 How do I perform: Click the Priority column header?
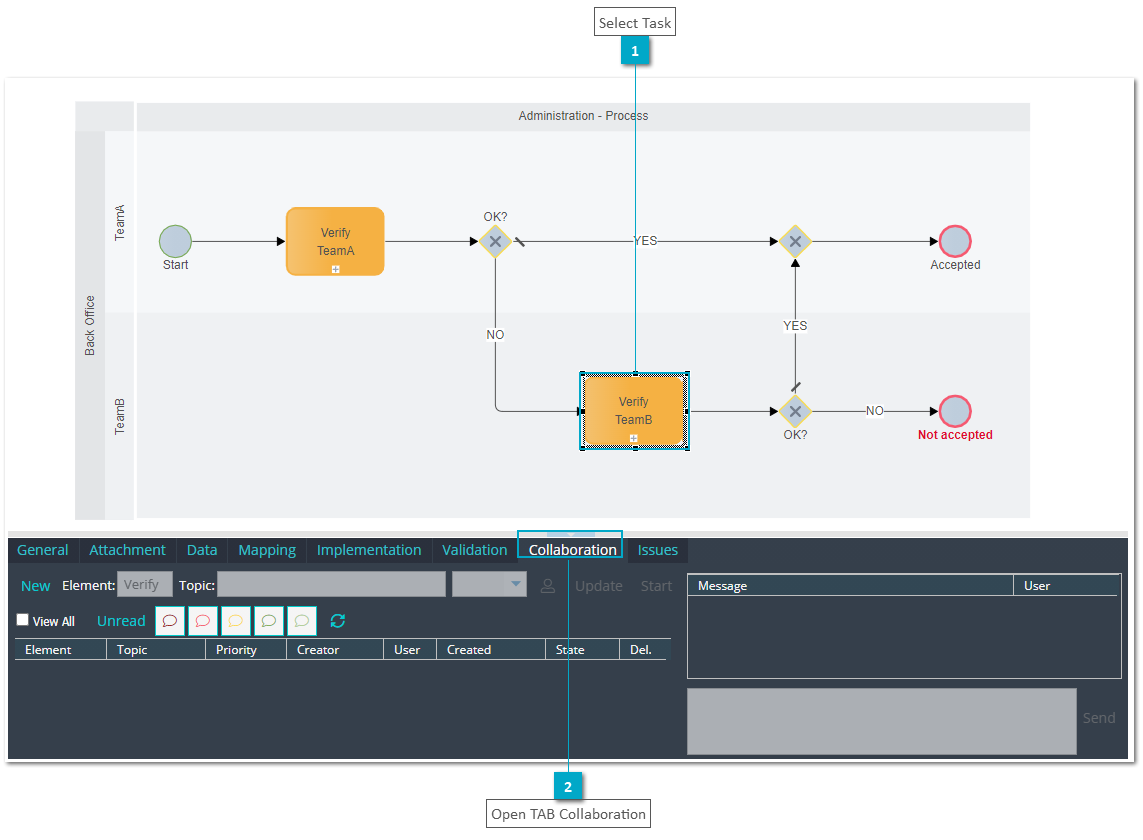coord(245,649)
